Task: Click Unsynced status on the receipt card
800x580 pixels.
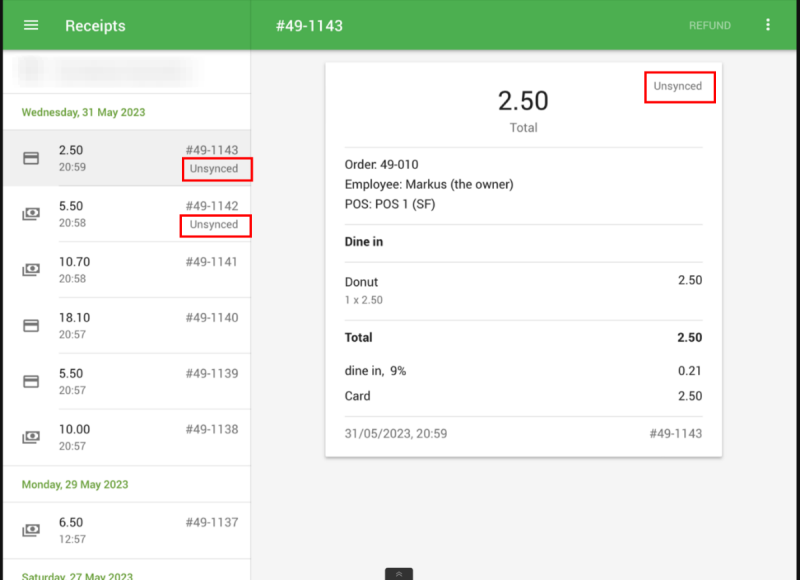Action: [678, 87]
